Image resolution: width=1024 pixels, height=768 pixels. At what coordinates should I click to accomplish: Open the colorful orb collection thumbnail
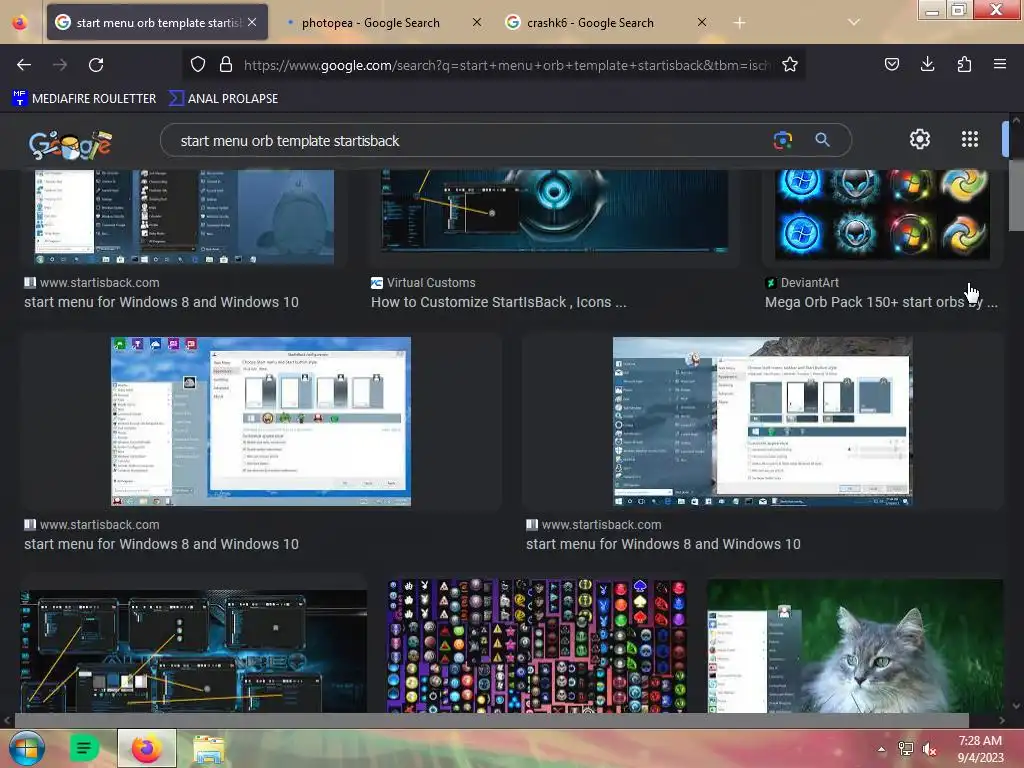tap(537, 645)
